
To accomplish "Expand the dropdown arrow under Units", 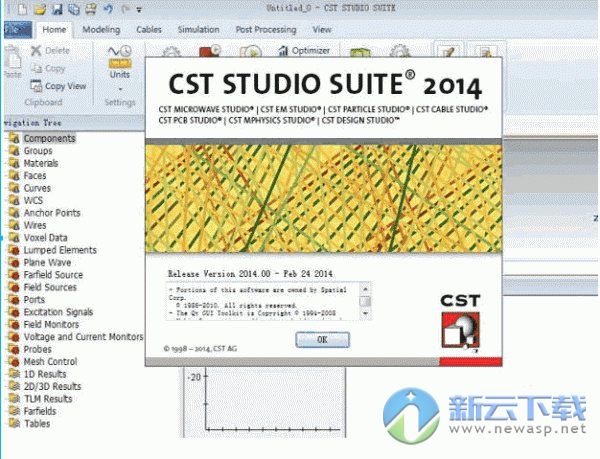I will [x=120, y=89].
